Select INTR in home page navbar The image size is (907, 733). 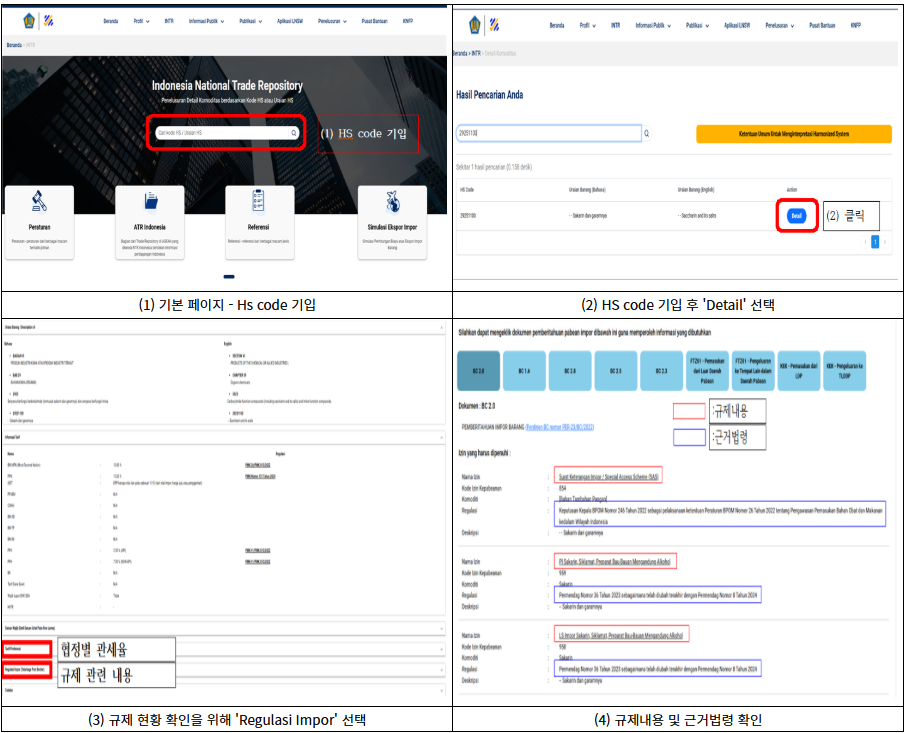tap(169, 21)
